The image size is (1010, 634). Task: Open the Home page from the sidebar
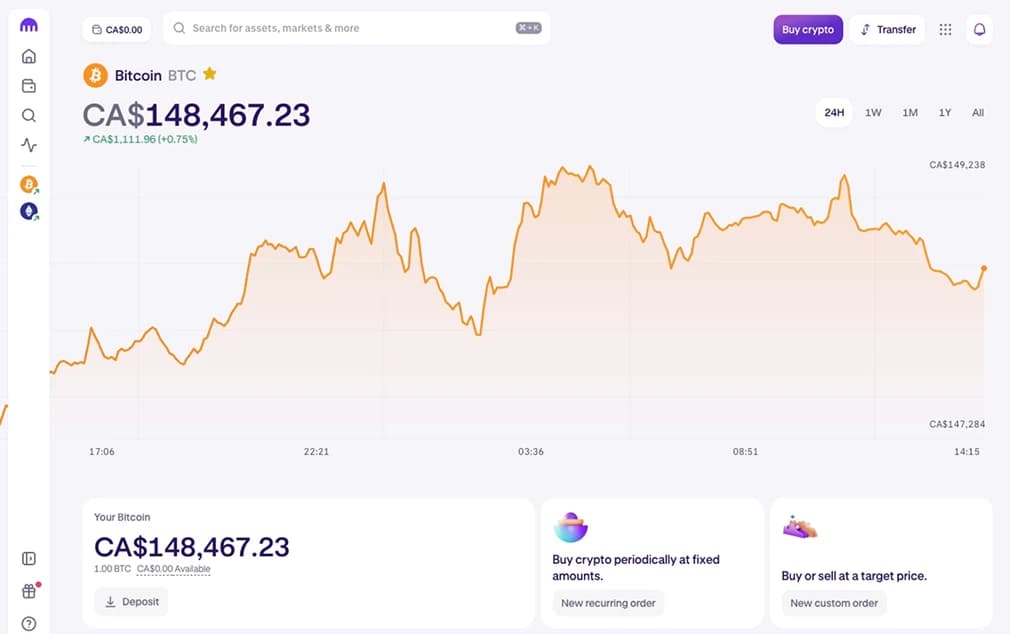tap(28, 56)
